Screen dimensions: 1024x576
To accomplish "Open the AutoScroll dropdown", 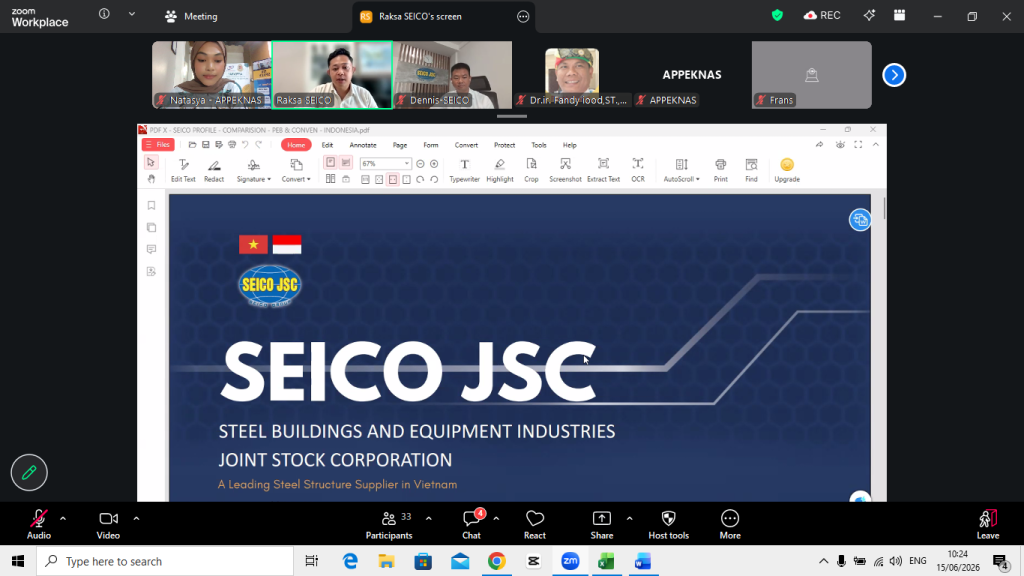I will (x=681, y=170).
